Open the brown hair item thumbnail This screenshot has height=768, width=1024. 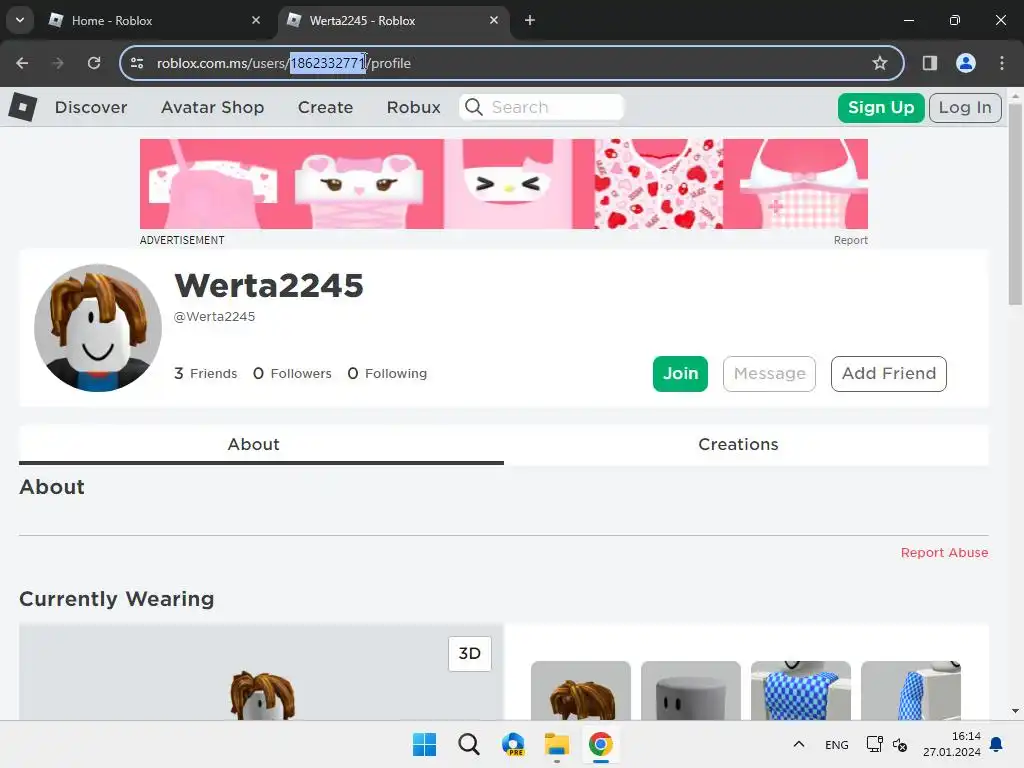pos(581,690)
